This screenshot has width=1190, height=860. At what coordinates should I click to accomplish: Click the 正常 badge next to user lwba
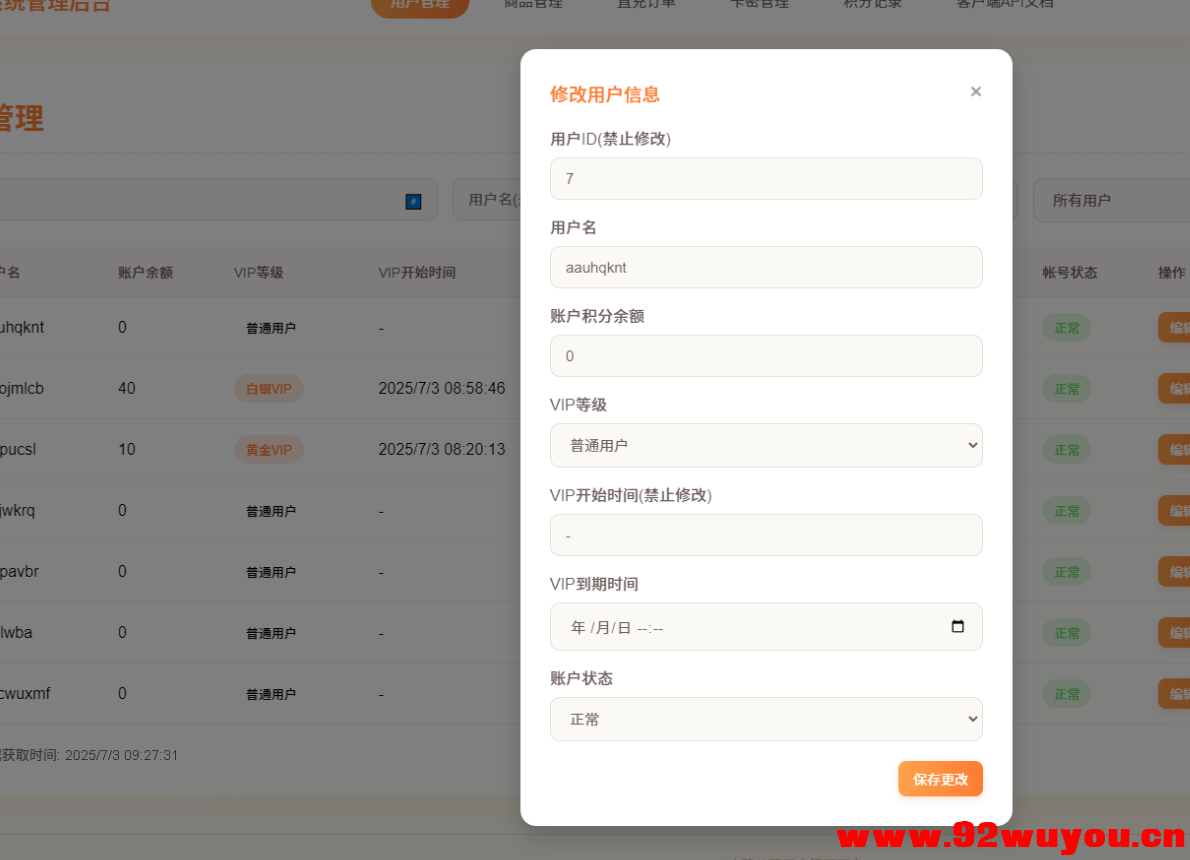click(1066, 632)
